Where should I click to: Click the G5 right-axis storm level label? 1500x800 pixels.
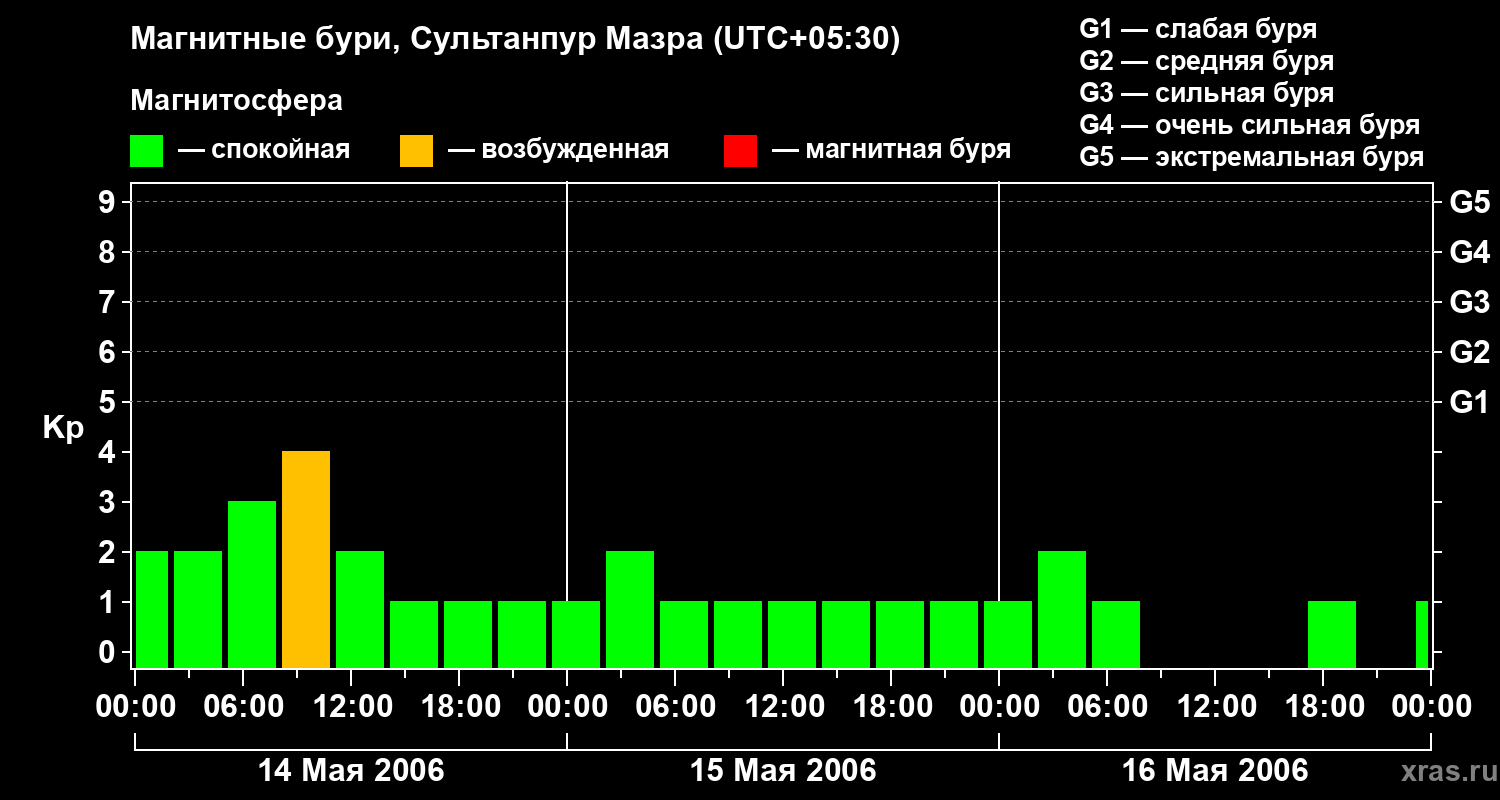pyautogui.click(x=1470, y=202)
